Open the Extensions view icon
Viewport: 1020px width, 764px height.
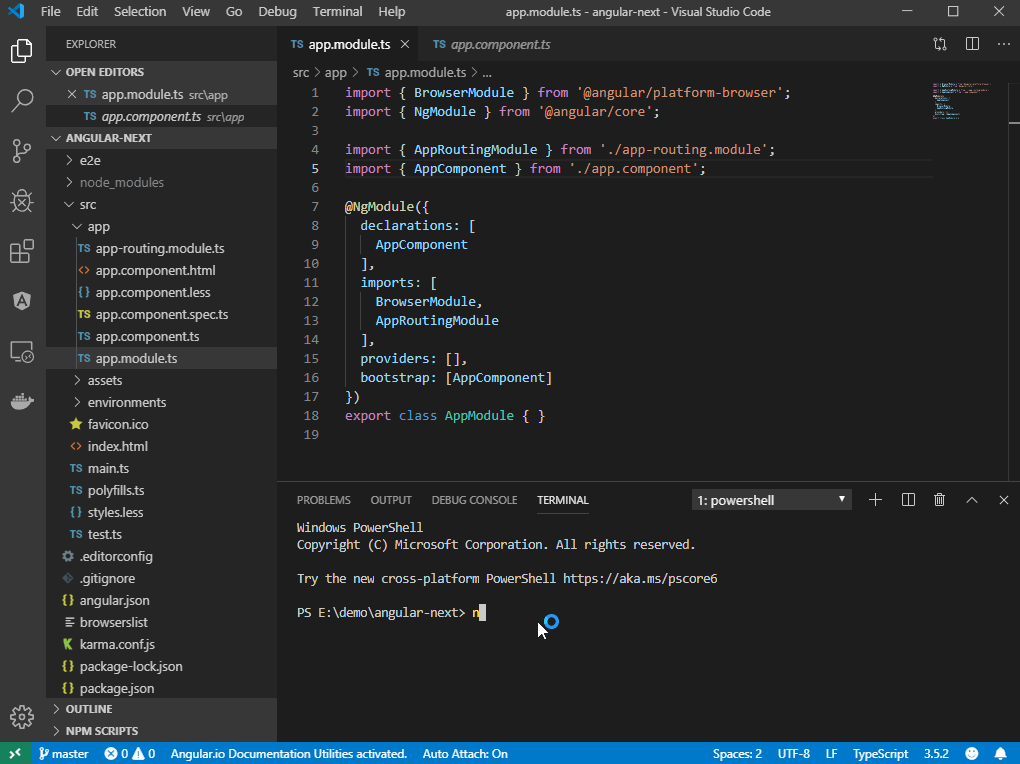tap(22, 251)
